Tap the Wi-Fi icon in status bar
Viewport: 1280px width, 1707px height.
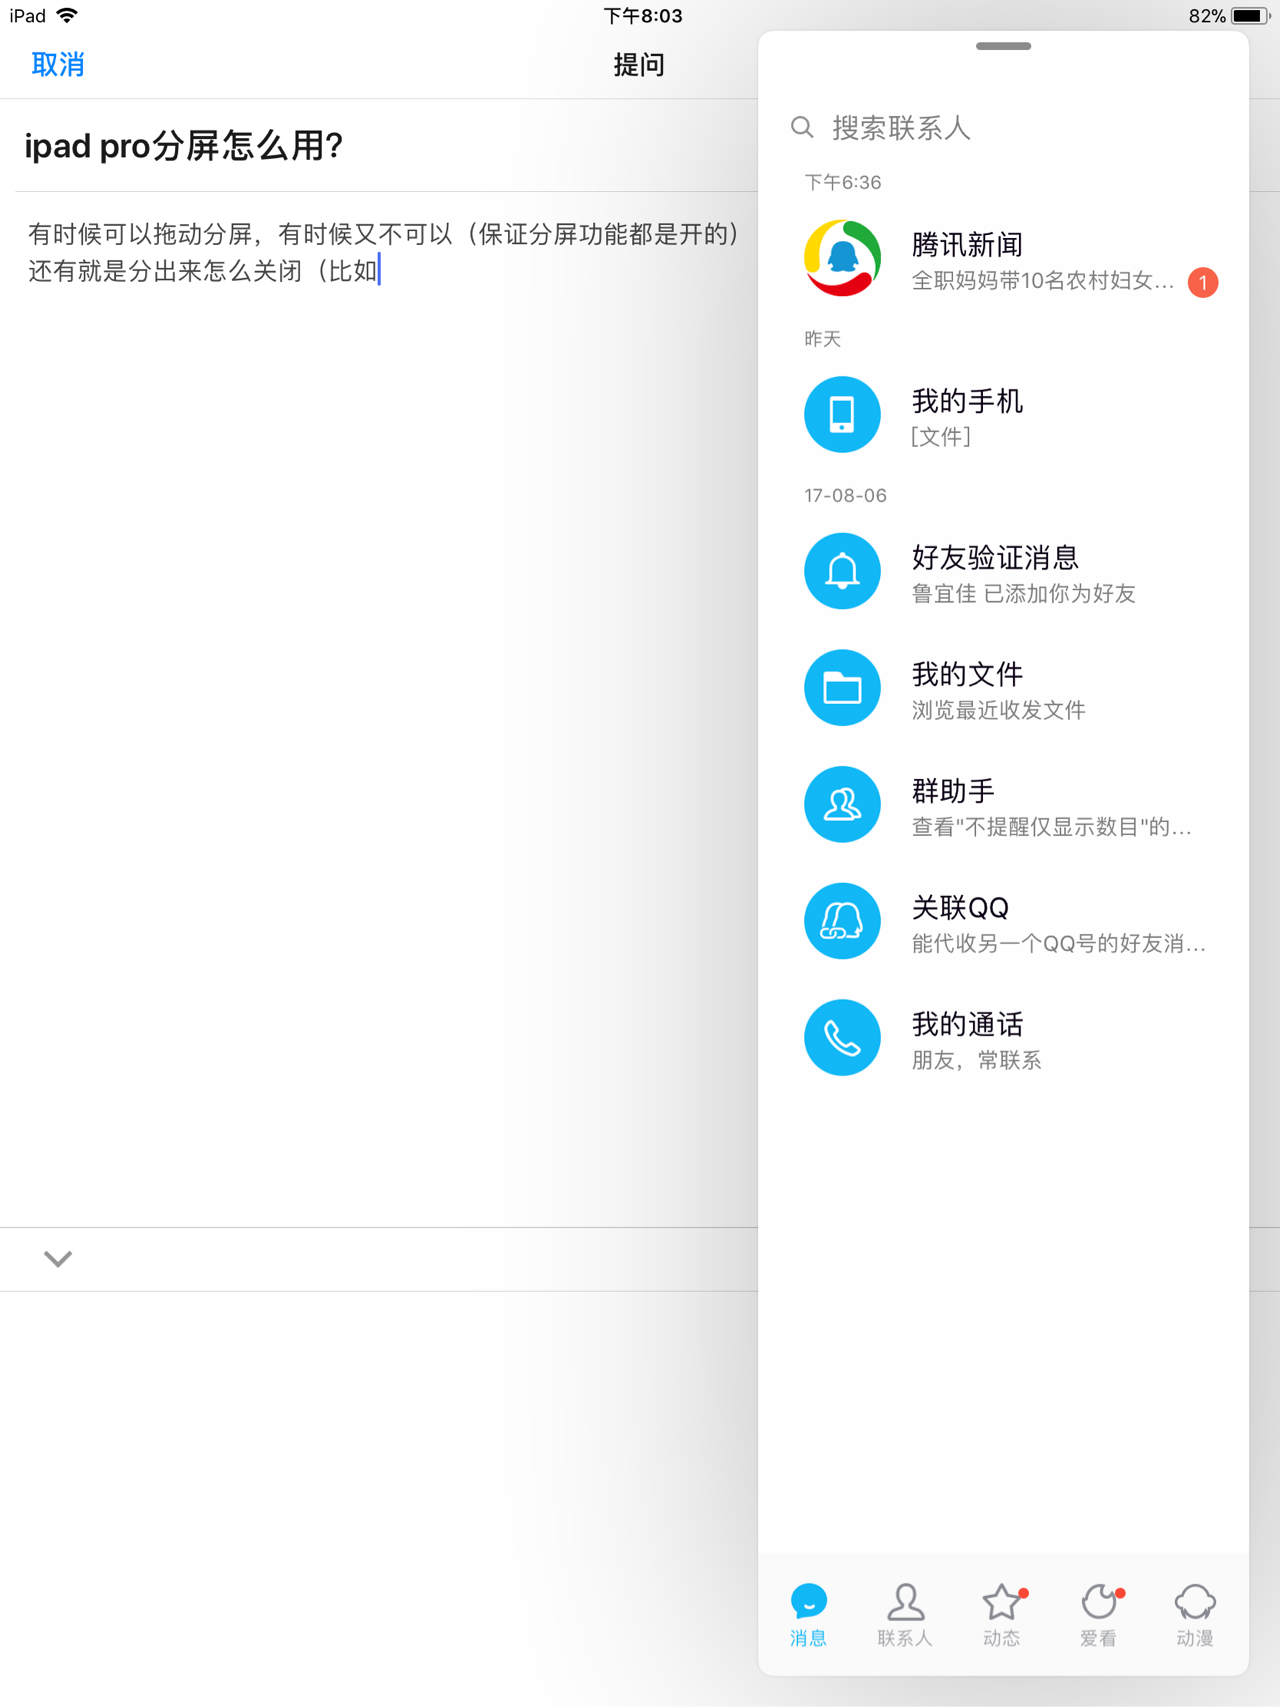coord(67,15)
